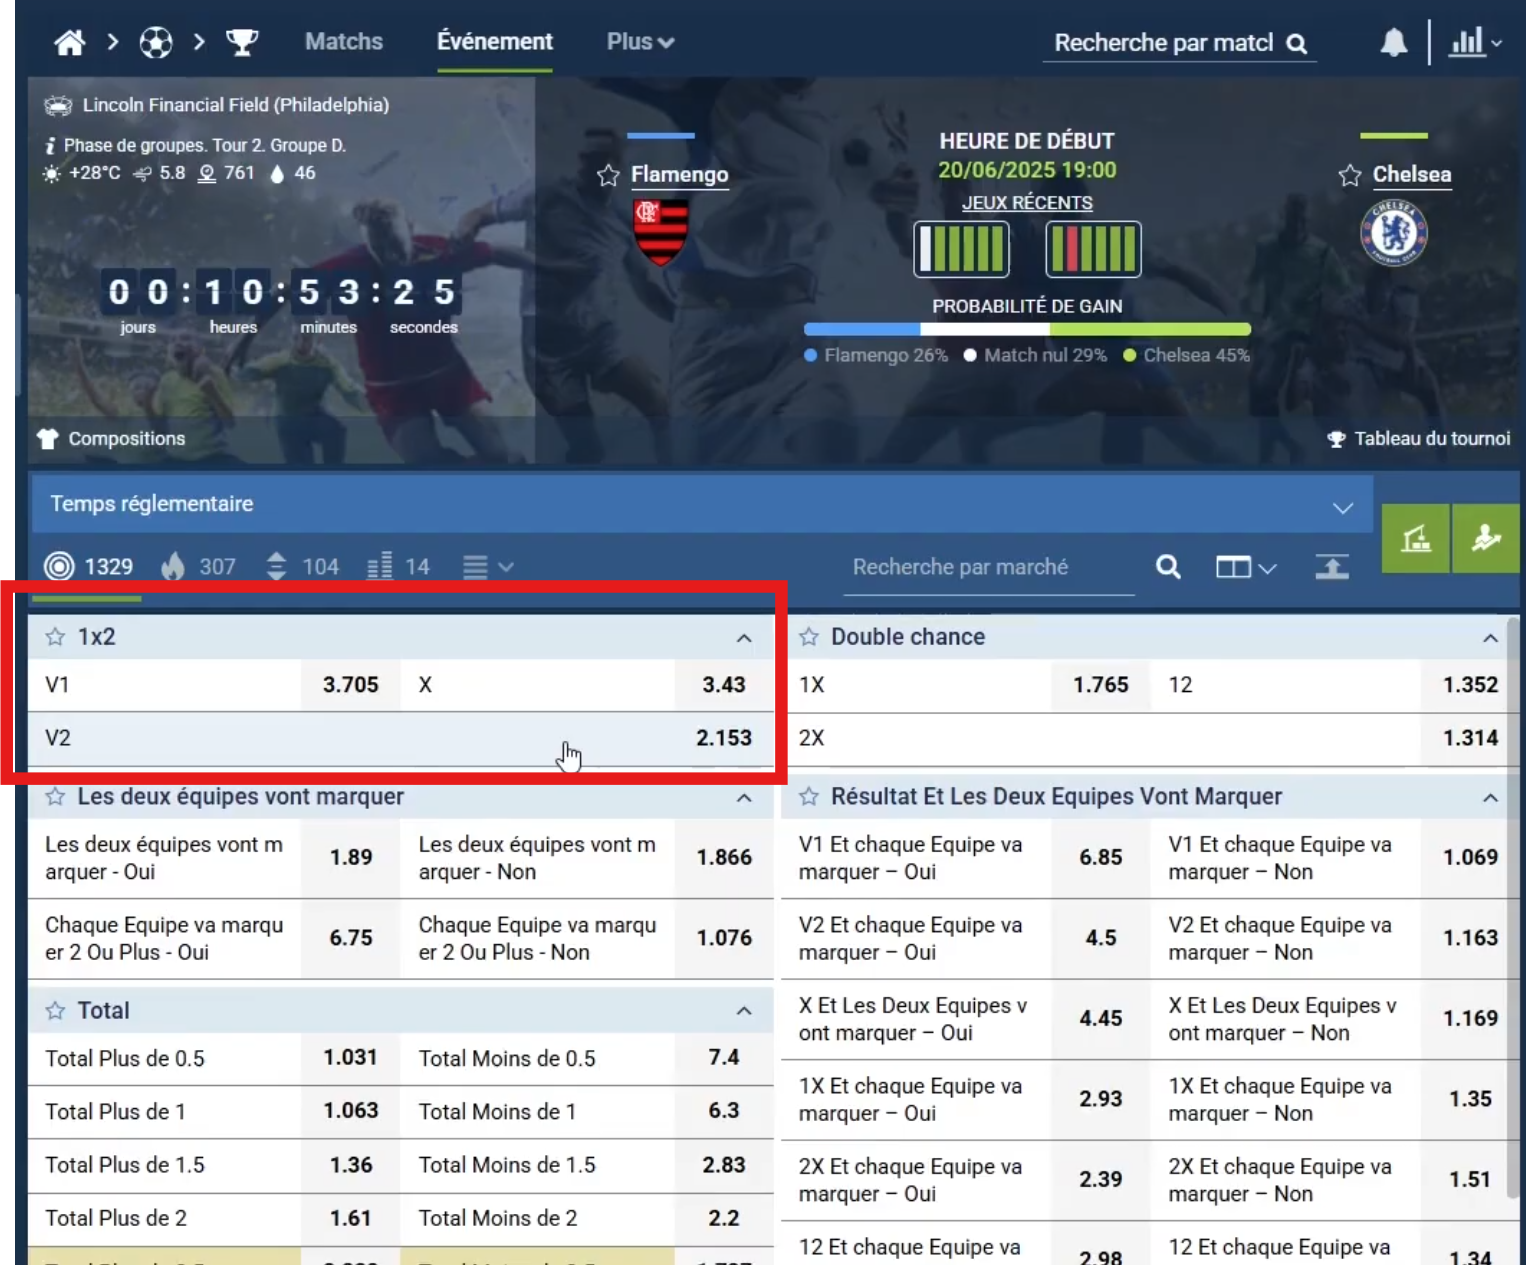Add Chelsea to favorites with star
The width and height of the screenshot is (1526, 1265).
tap(1350, 176)
